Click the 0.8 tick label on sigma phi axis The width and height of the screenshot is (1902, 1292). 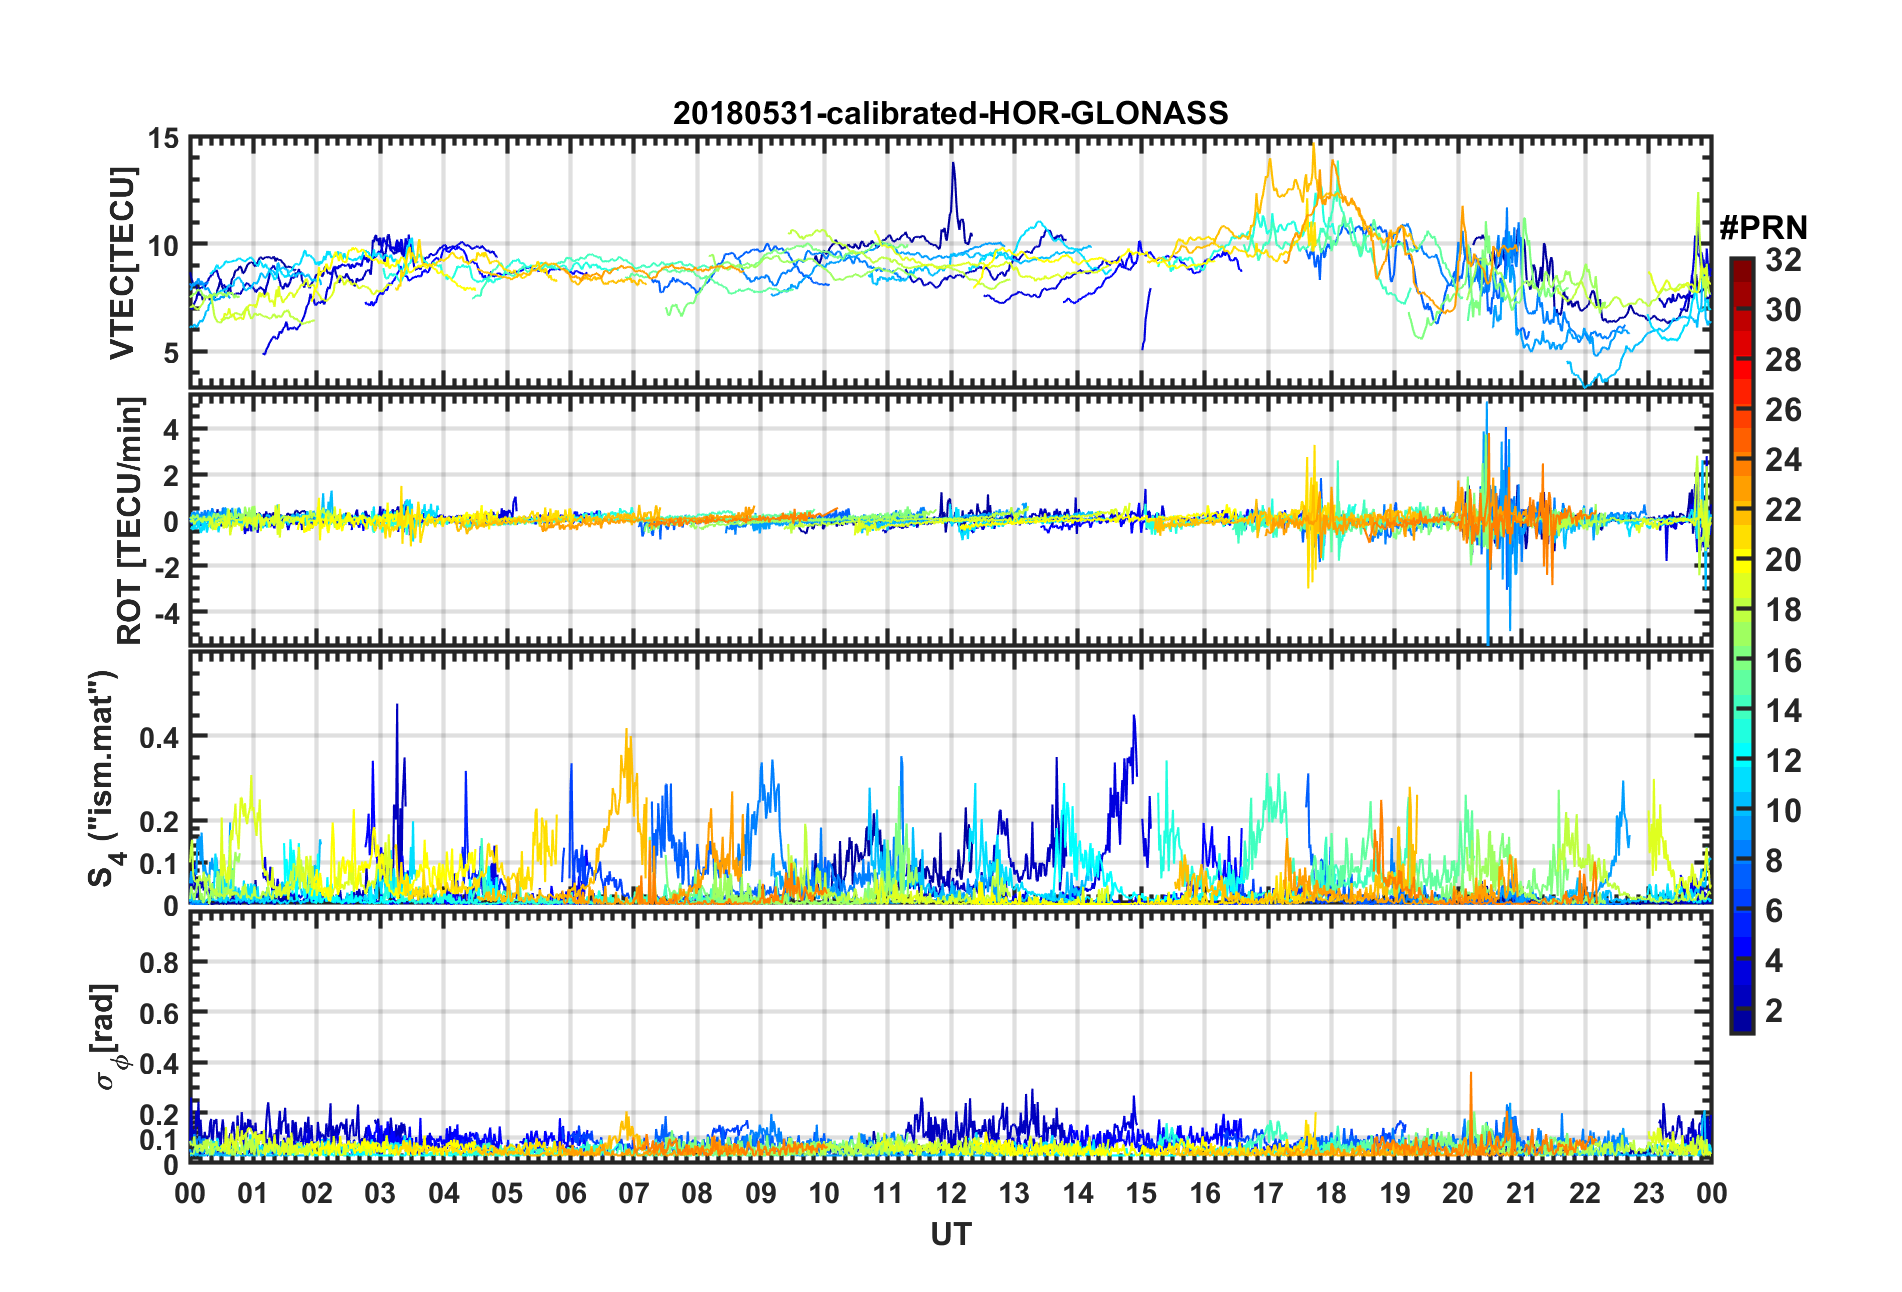158,963
